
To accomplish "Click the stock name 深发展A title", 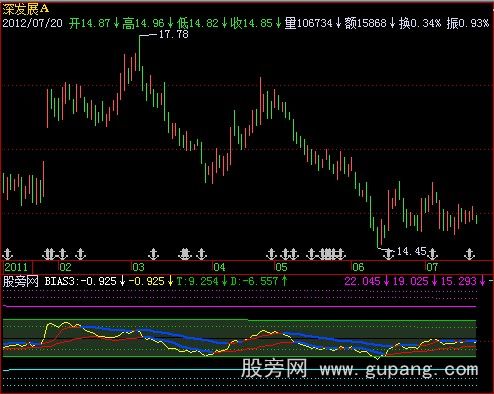I will pyautogui.click(x=26, y=9).
